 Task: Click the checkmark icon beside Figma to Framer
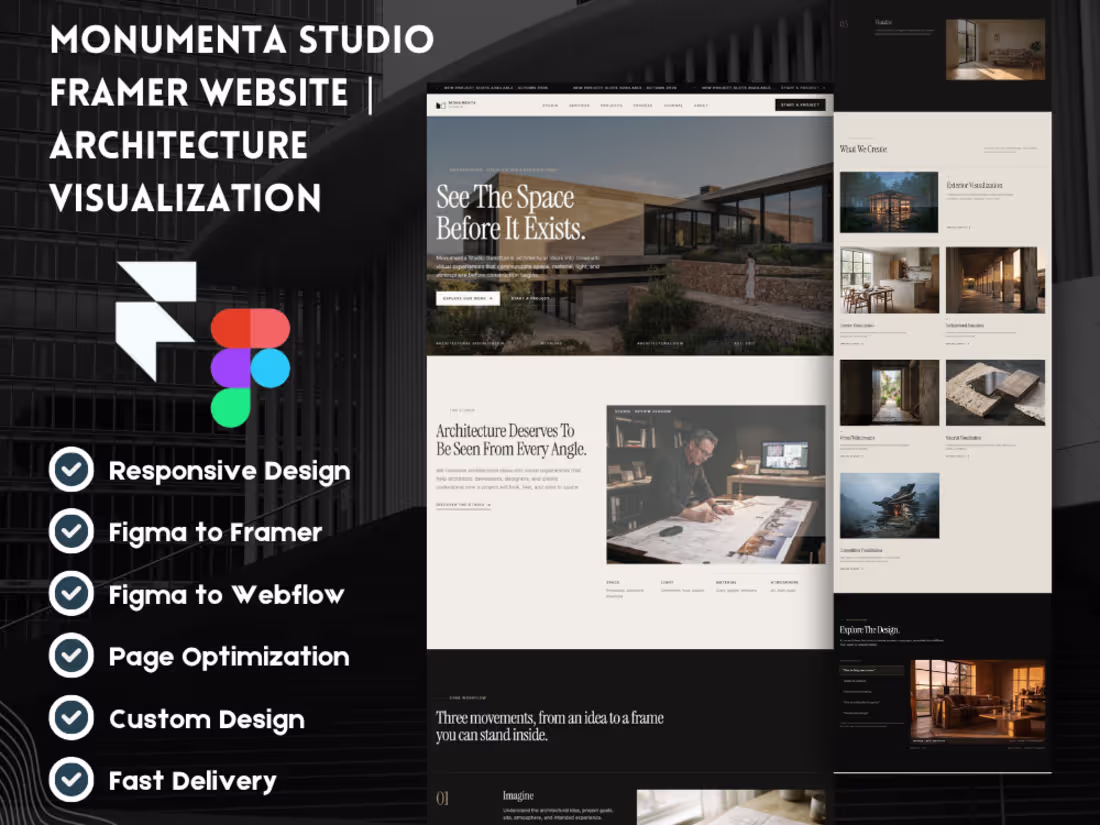[x=72, y=531]
